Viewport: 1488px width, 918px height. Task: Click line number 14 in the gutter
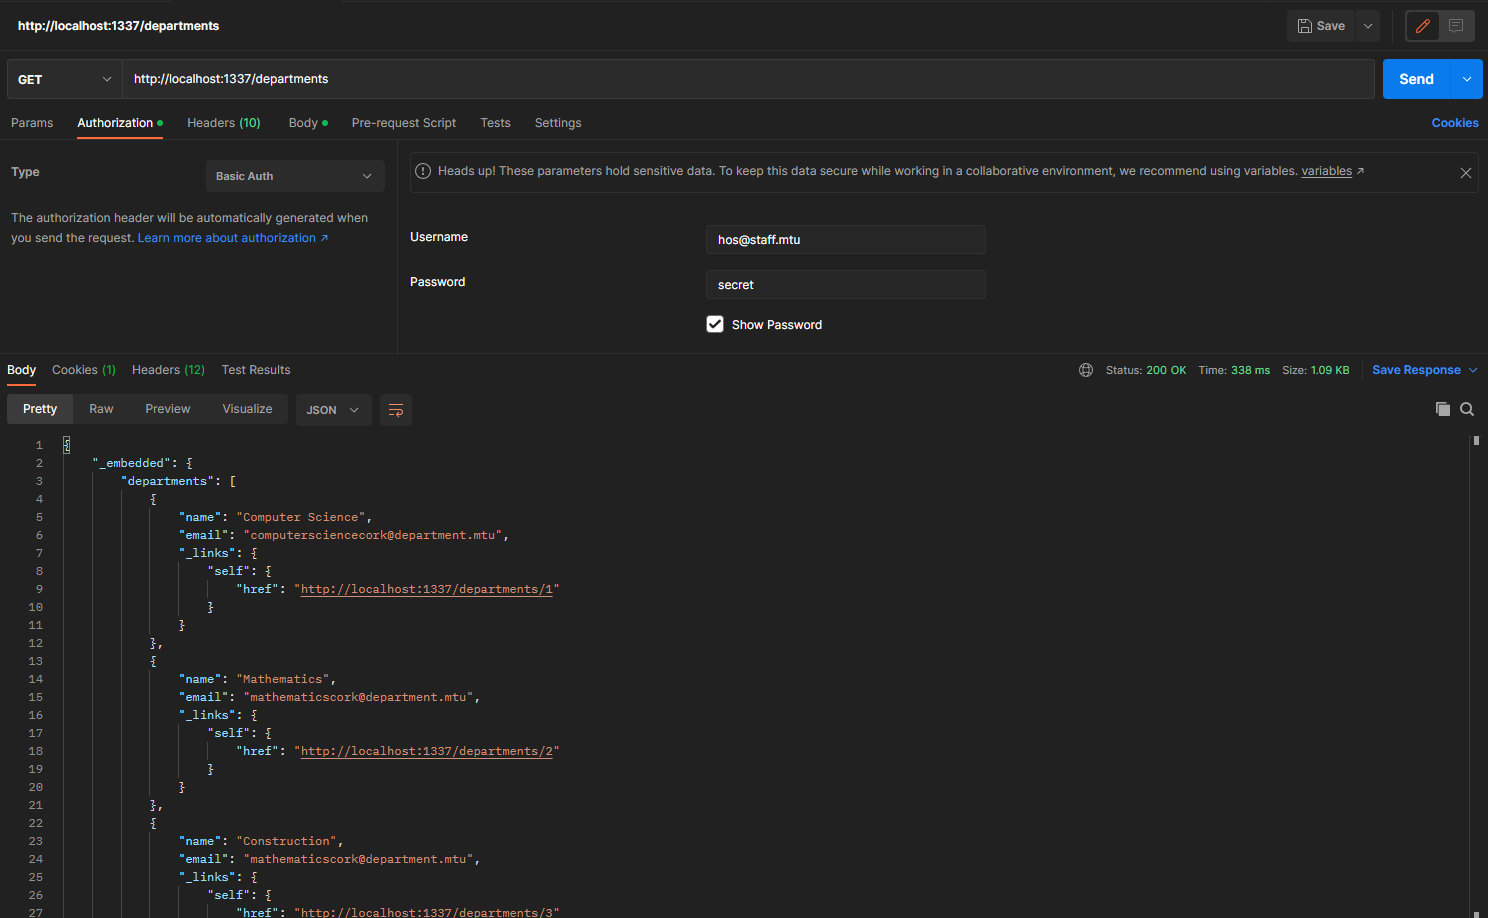click(x=36, y=679)
